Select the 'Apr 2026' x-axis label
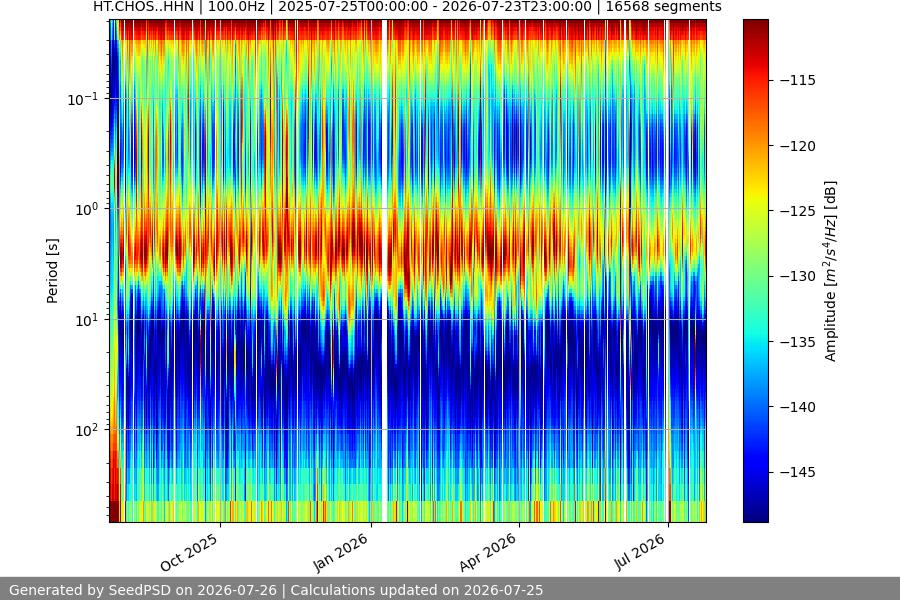The width and height of the screenshot is (900, 600). (x=488, y=552)
